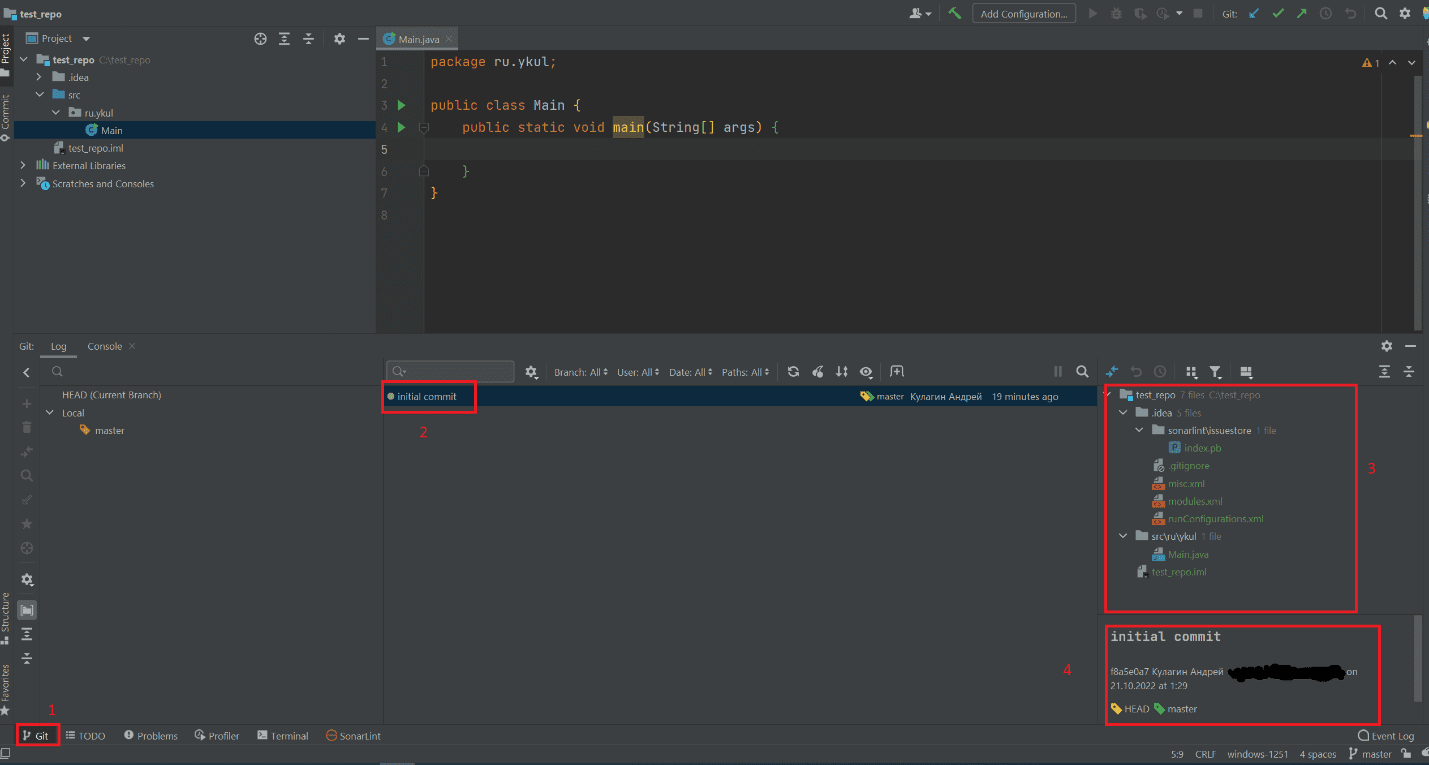Click the Git Push arrow icon
1429x765 pixels.
pyautogui.click(x=1301, y=14)
